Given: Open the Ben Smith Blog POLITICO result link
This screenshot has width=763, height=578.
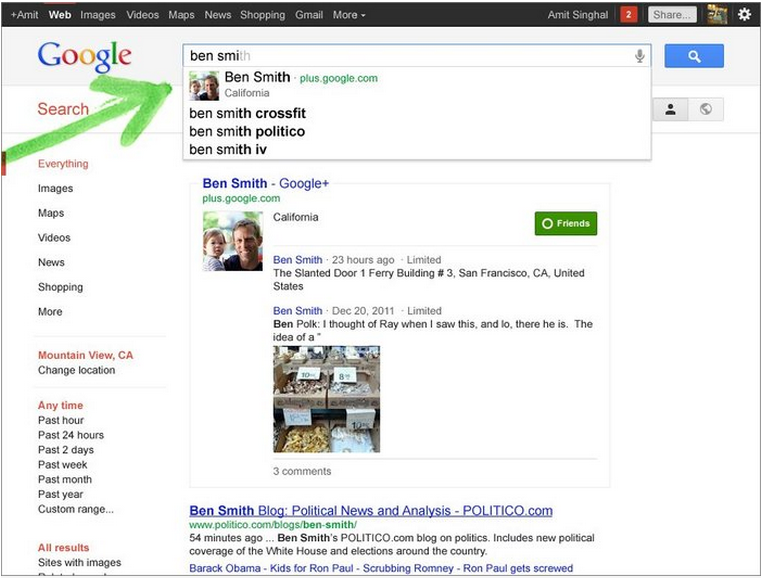Looking at the screenshot, I should click(x=370, y=511).
